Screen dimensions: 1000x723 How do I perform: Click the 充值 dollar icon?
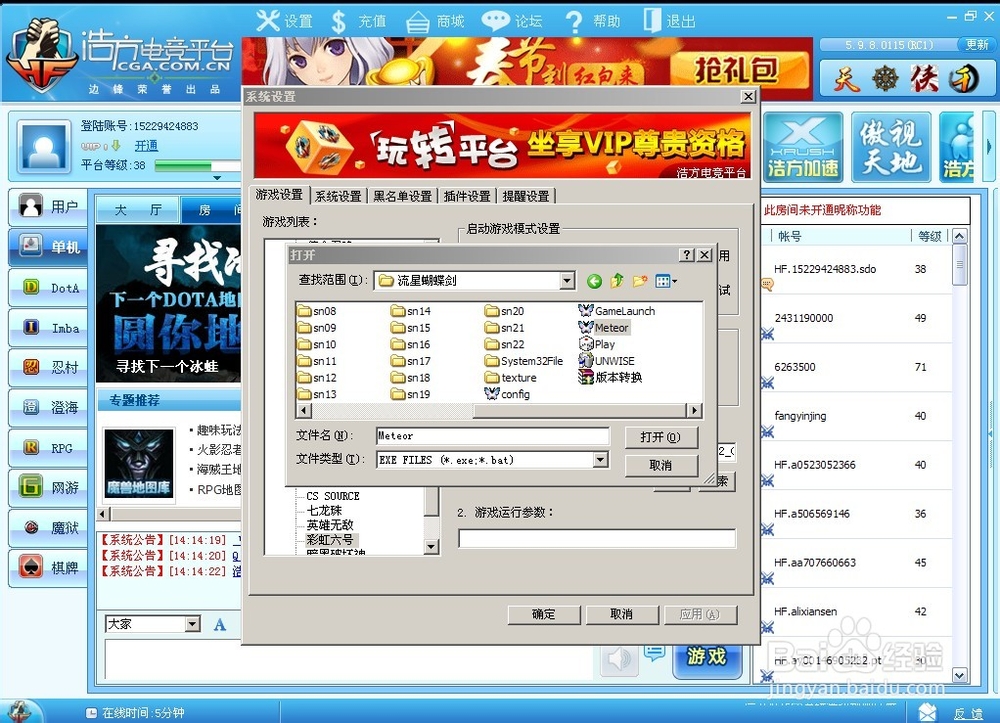(x=339, y=22)
